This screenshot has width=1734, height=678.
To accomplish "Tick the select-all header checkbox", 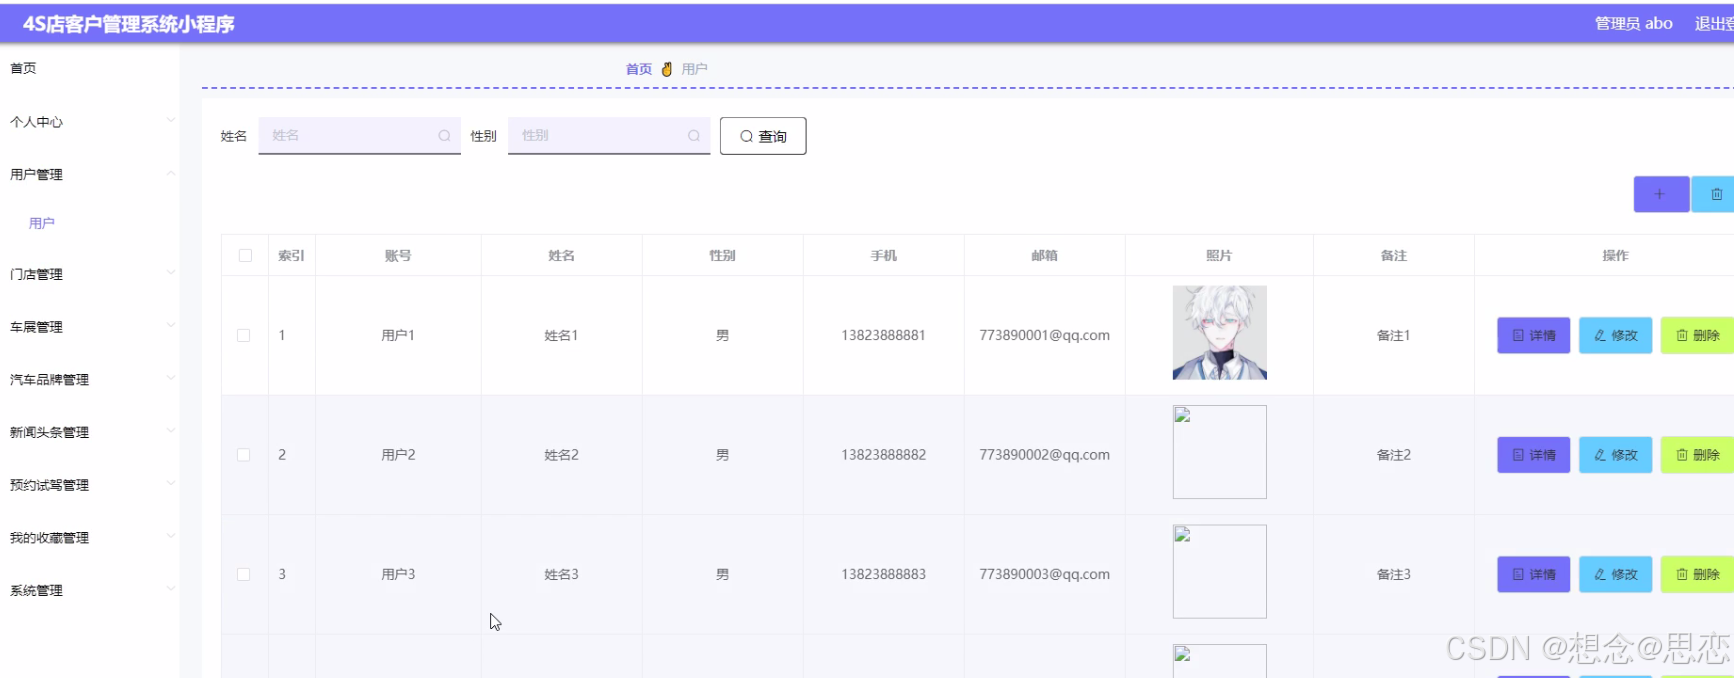I will (245, 255).
